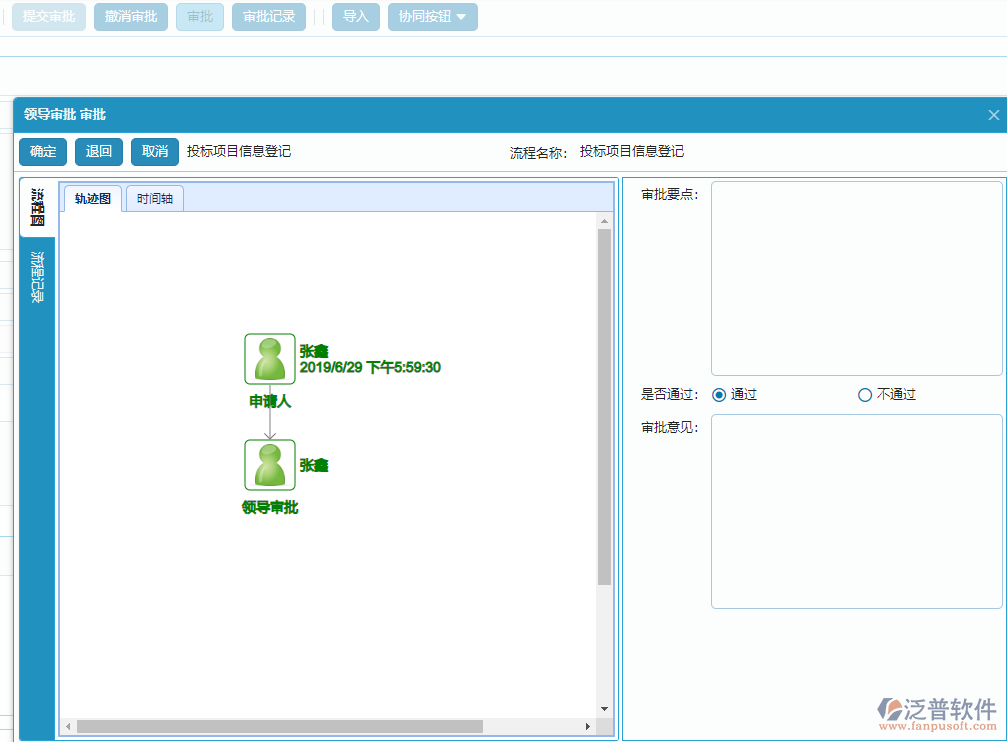Click the 申请人 avatar icon for 张鑫

click(268, 358)
